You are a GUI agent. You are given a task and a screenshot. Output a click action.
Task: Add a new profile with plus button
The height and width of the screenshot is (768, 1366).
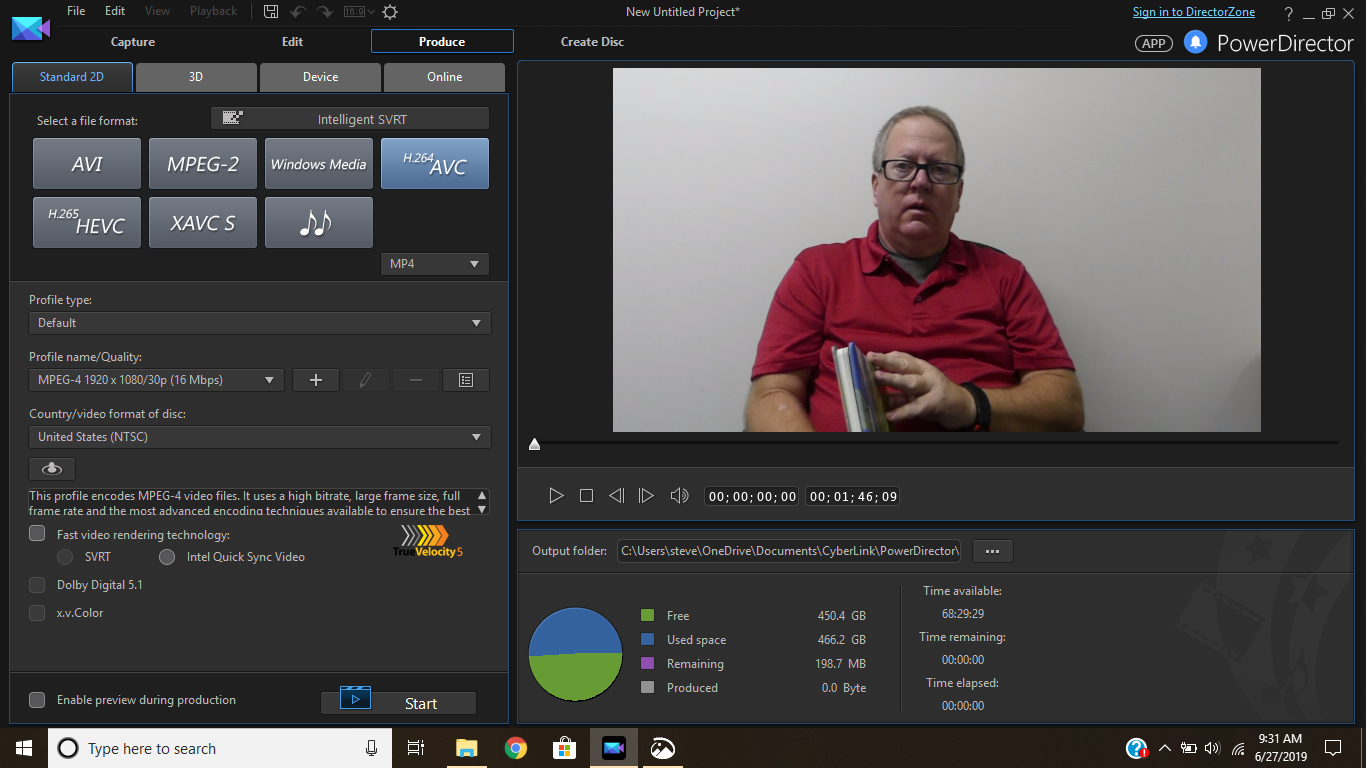[x=316, y=380]
